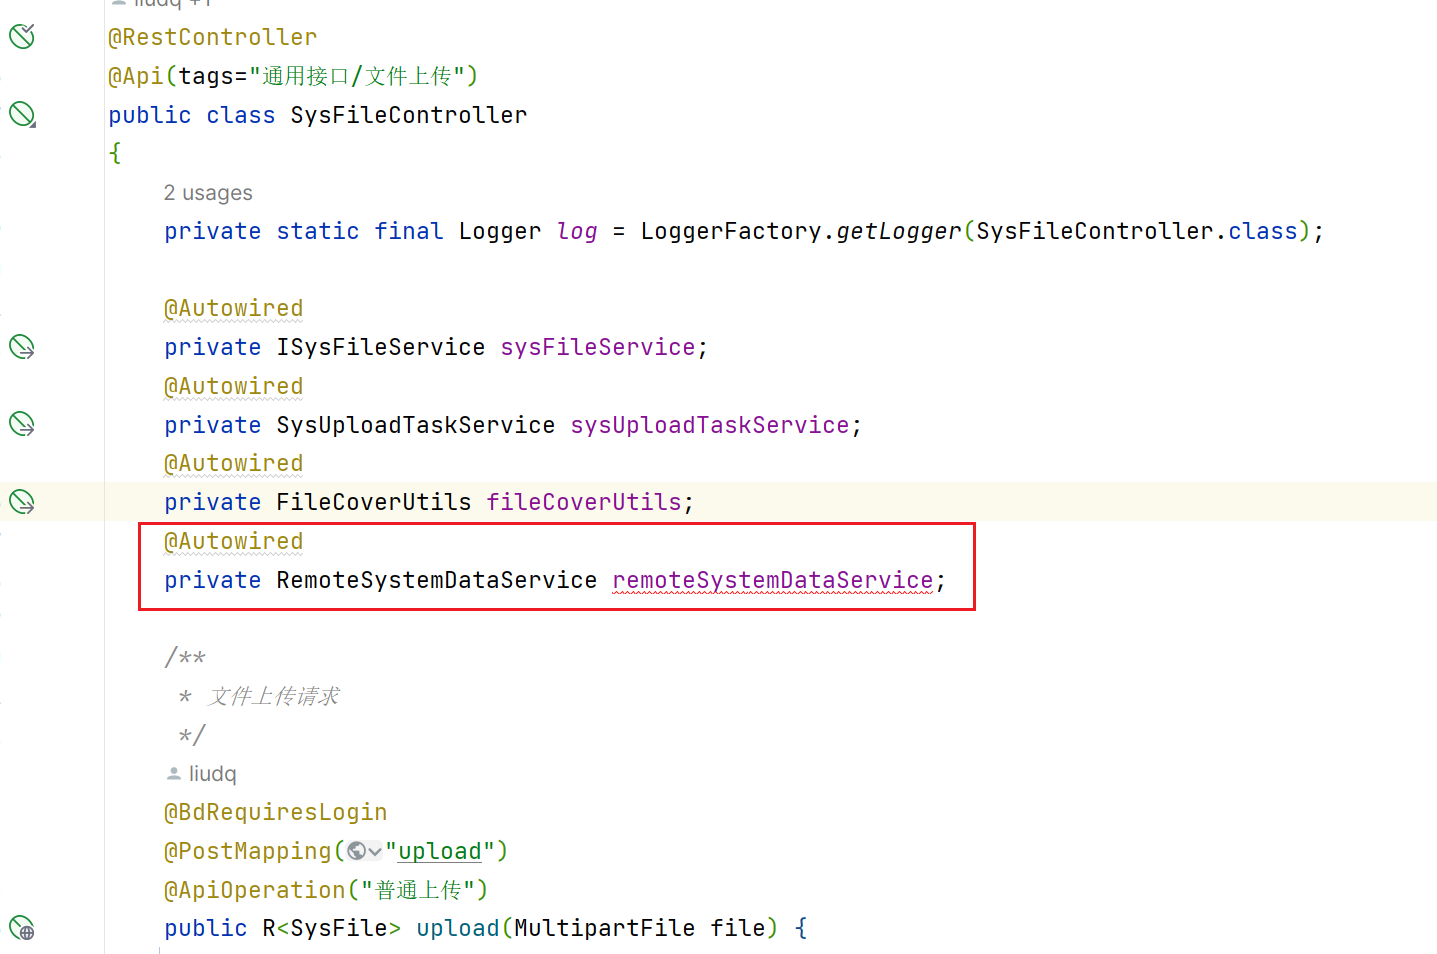Click the @Autowired annotation above sysUploadTaskService

click(234, 386)
